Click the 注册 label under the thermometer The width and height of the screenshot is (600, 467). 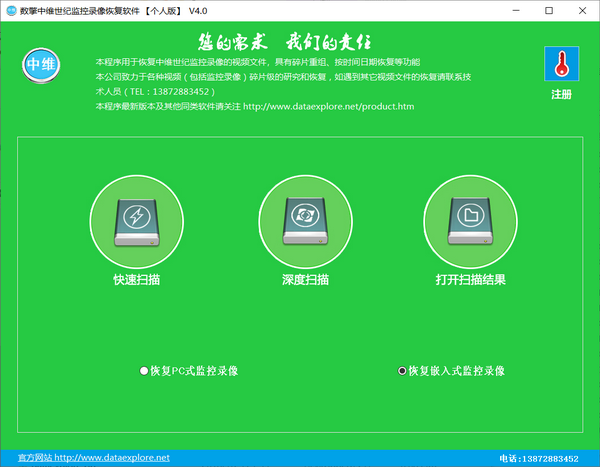[x=562, y=95]
